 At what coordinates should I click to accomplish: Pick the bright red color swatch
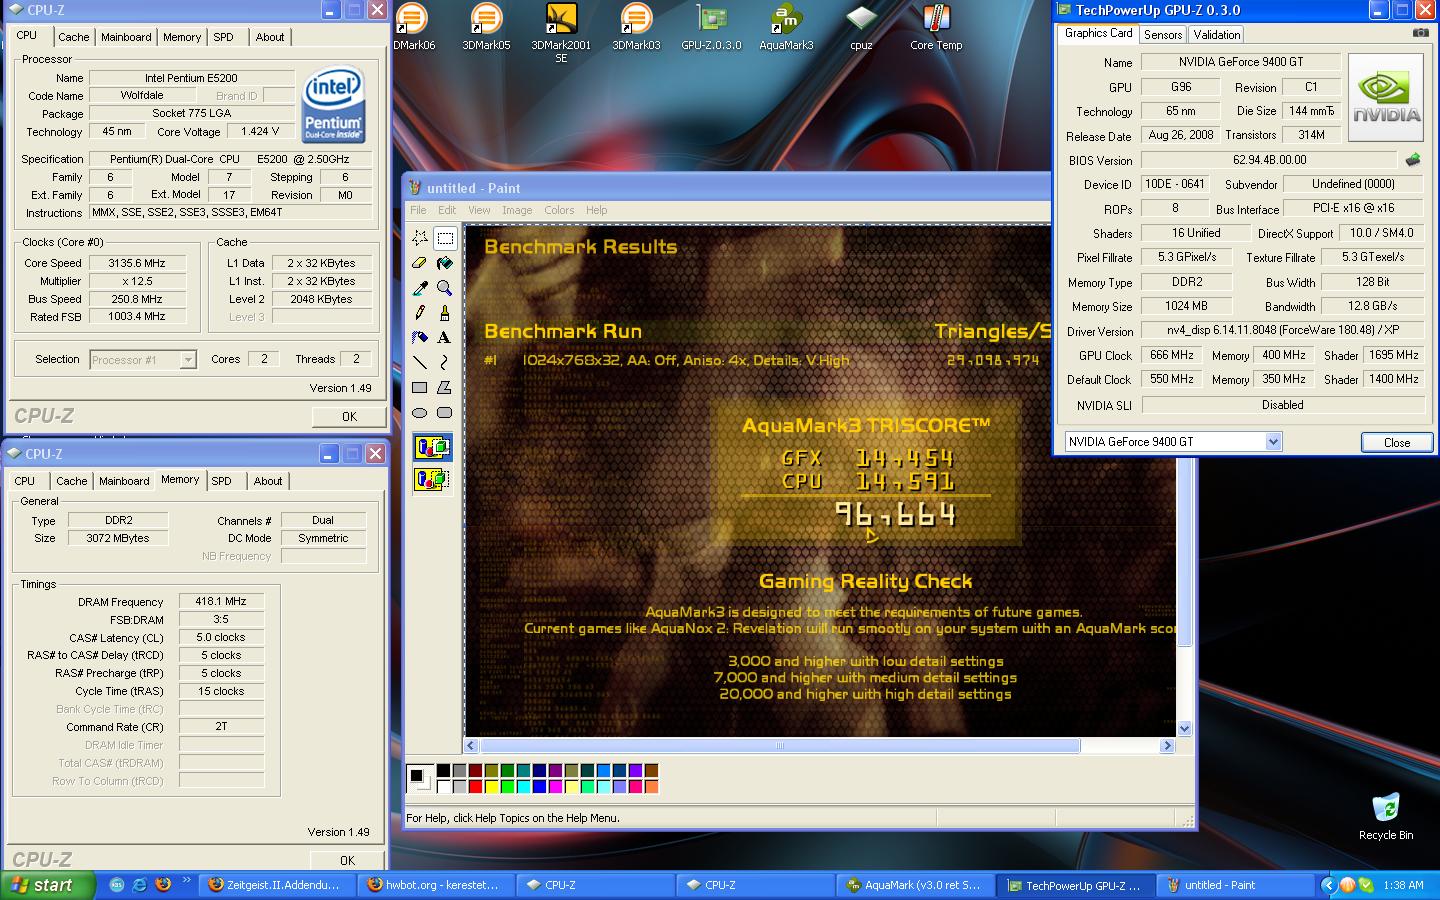(x=475, y=786)
